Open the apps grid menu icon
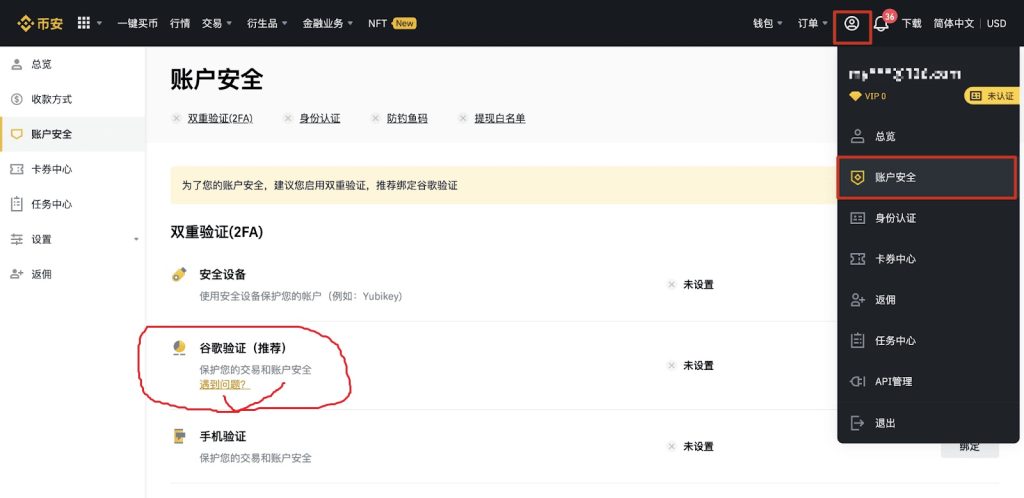Screen dimensions: 1024x498 pyautogui.click(x=84, y=23)
